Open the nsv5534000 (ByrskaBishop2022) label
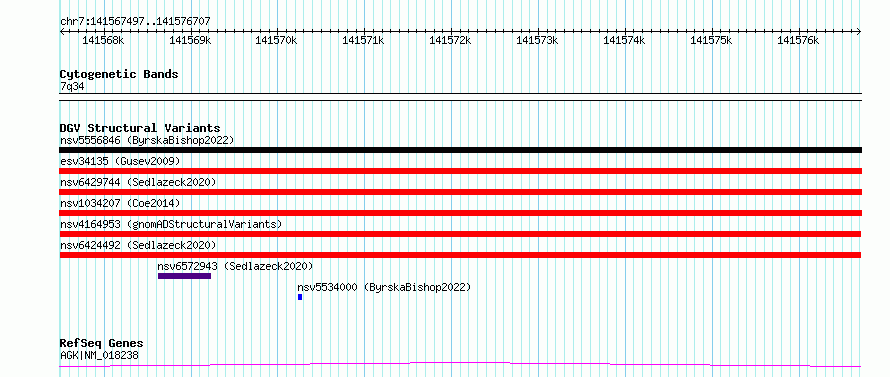The width and height of the screenshot is (890, 377). pyautogui.click(x=384, y=287)
